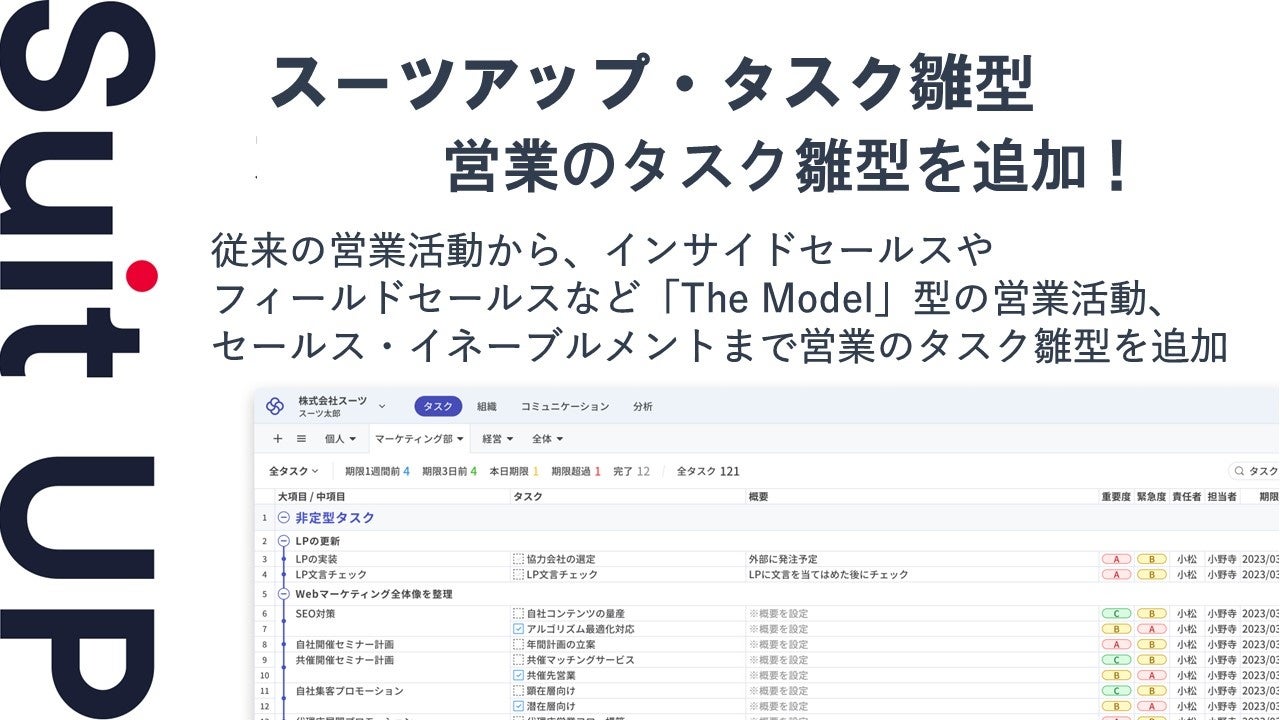Viewport: 1280px width, 720px height.
Task: Select the SEO対策 item cell
Action: tap(316, 613)
